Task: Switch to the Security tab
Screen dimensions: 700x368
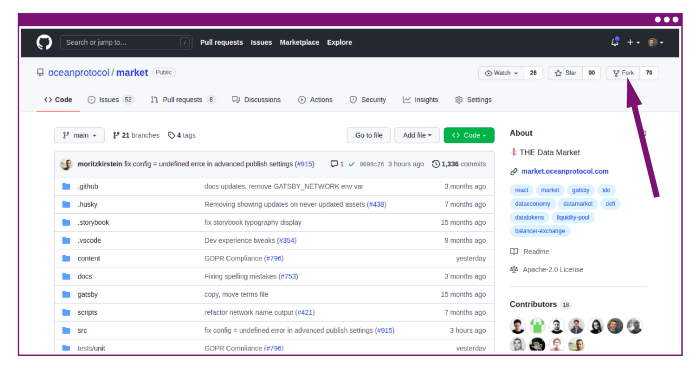Action: (x=368, y=100)
